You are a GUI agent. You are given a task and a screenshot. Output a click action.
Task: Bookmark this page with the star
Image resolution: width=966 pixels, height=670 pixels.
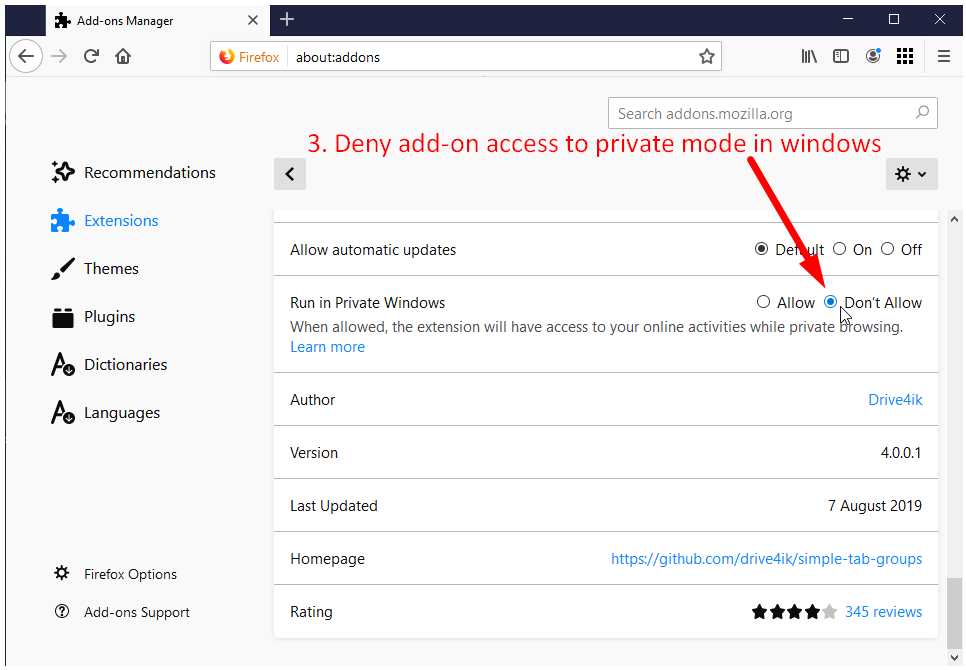[707, 57]
